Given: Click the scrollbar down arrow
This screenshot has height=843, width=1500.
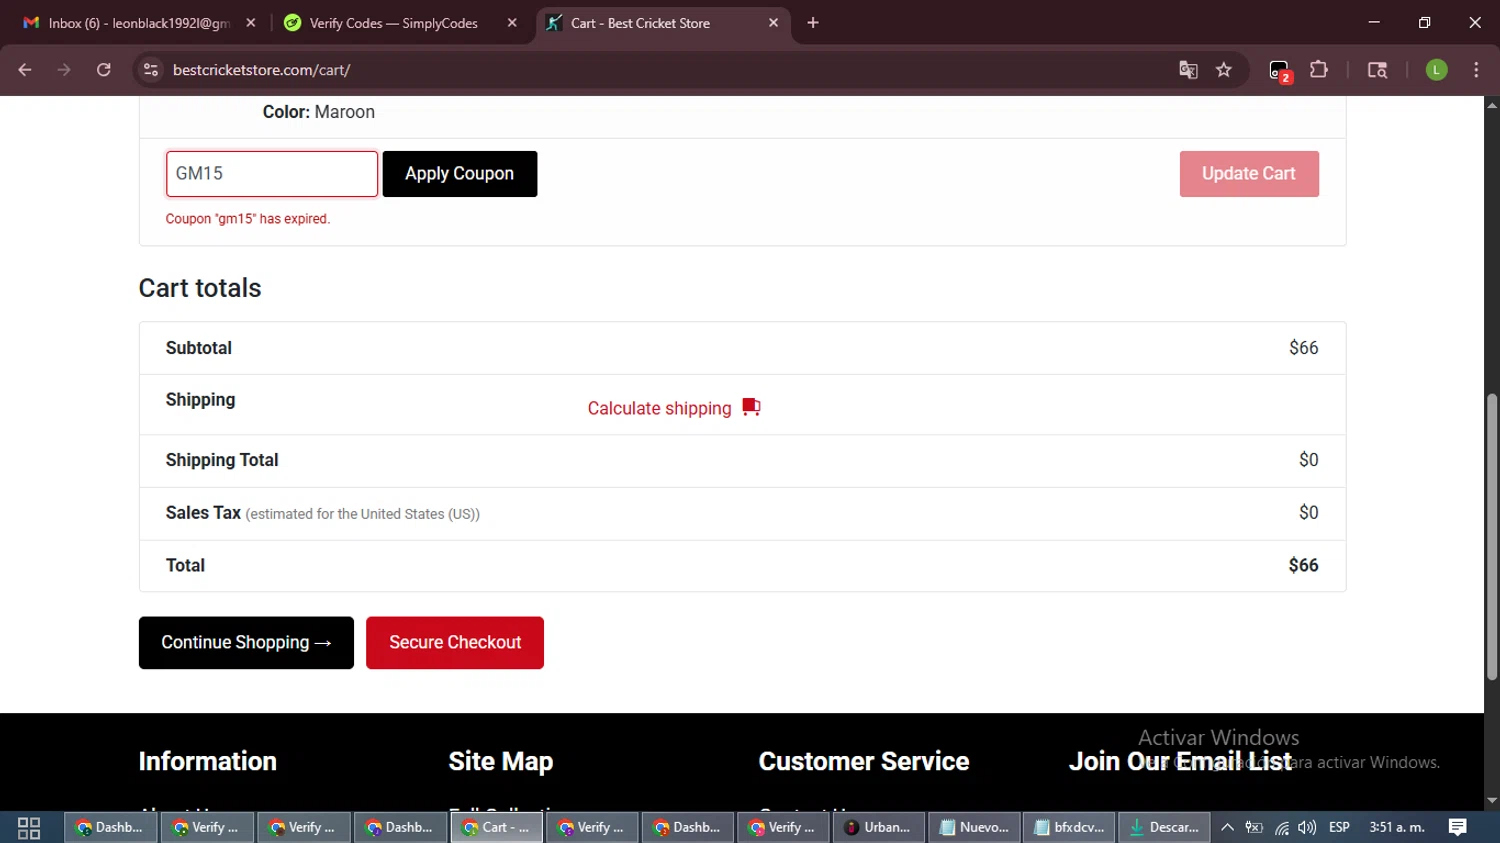Looking at the screenshot, I should point(1492,801).
